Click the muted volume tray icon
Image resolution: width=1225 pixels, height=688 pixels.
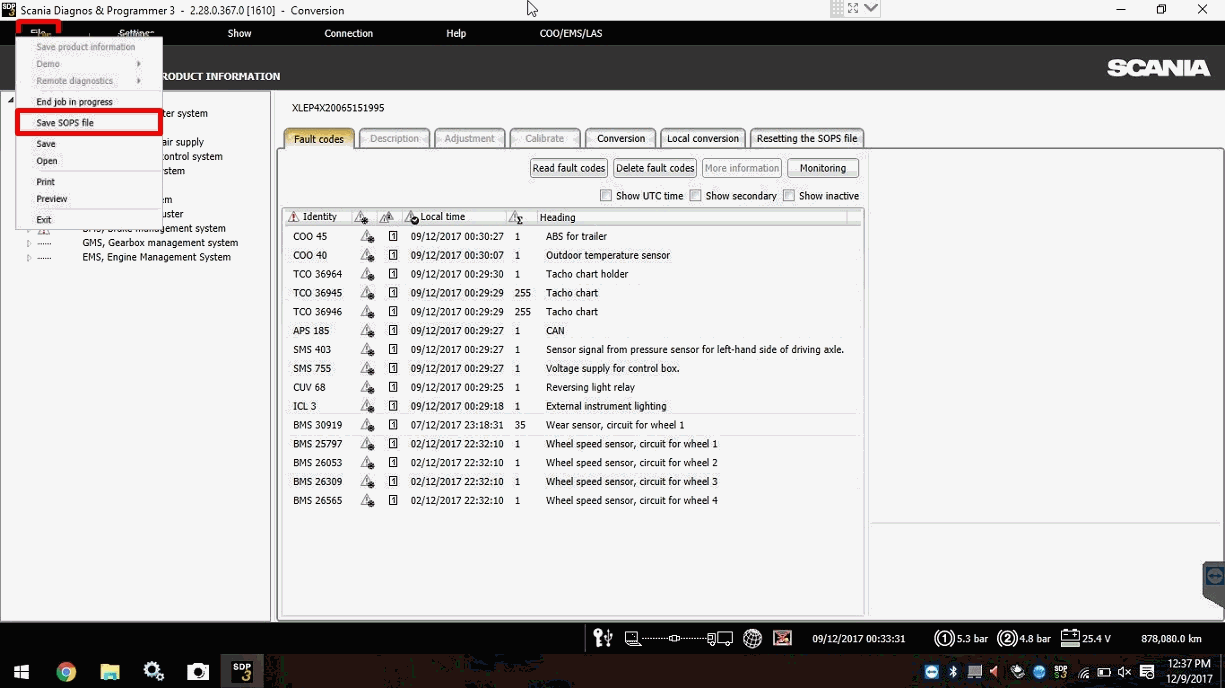1125,672
